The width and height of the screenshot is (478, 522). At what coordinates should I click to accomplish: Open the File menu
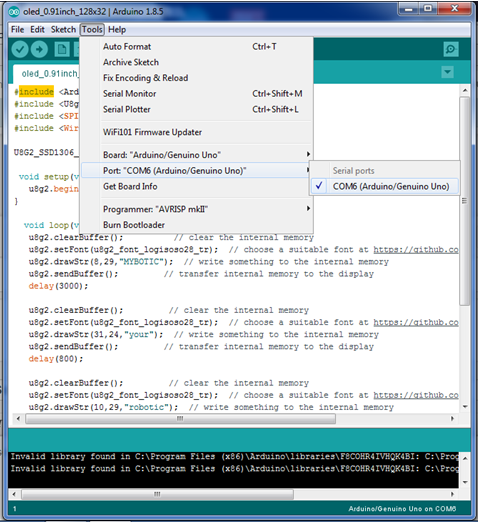(17, 30)
